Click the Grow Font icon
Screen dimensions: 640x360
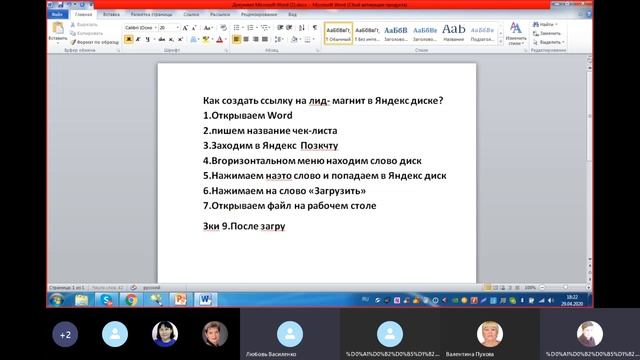coord(185,28)
